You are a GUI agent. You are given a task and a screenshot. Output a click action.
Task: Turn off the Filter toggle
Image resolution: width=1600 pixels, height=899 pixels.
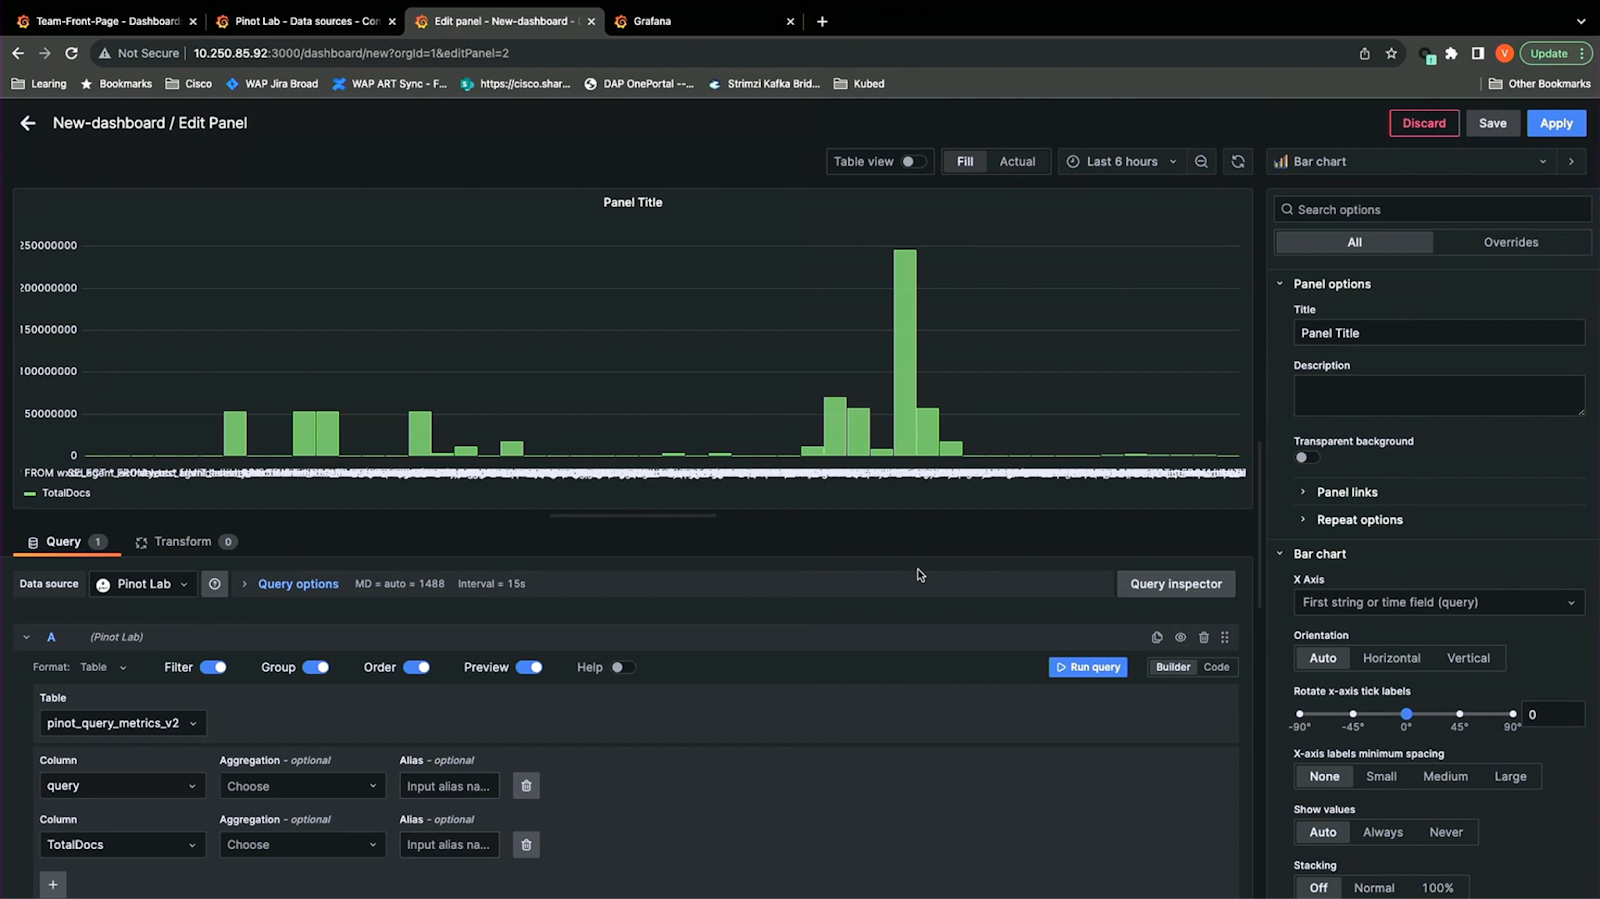coord(213,667)
